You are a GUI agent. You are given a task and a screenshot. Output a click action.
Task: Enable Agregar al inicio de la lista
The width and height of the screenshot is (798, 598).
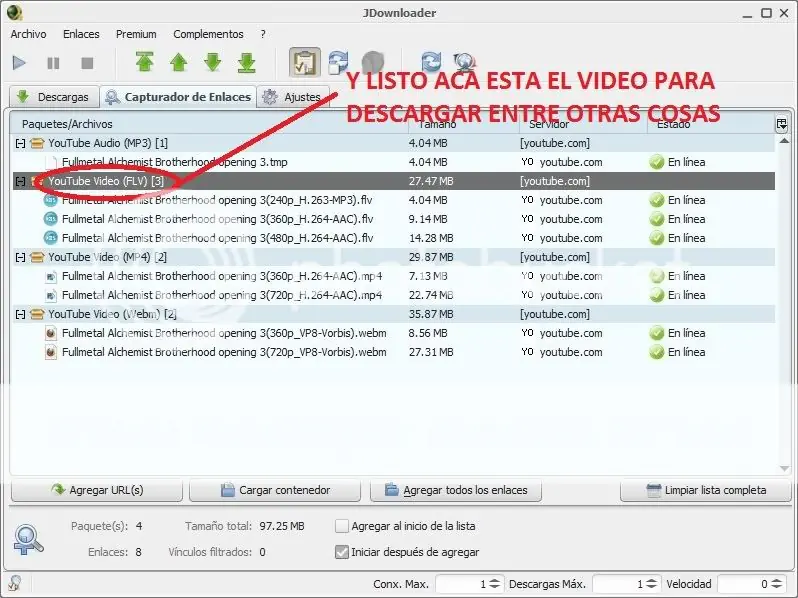[342, 526]
